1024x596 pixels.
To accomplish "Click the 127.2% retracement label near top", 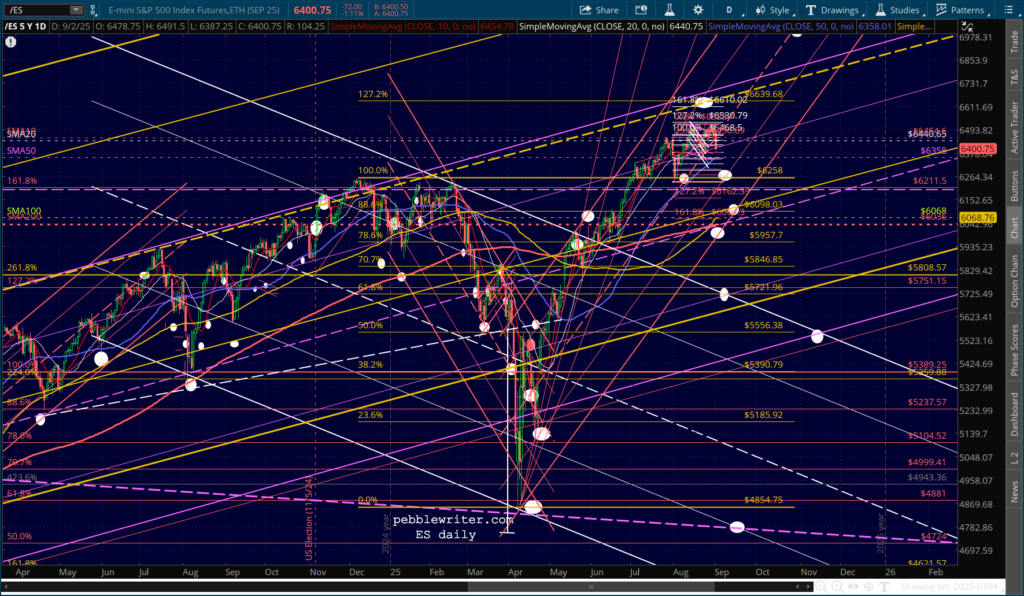I will (373, 94).
